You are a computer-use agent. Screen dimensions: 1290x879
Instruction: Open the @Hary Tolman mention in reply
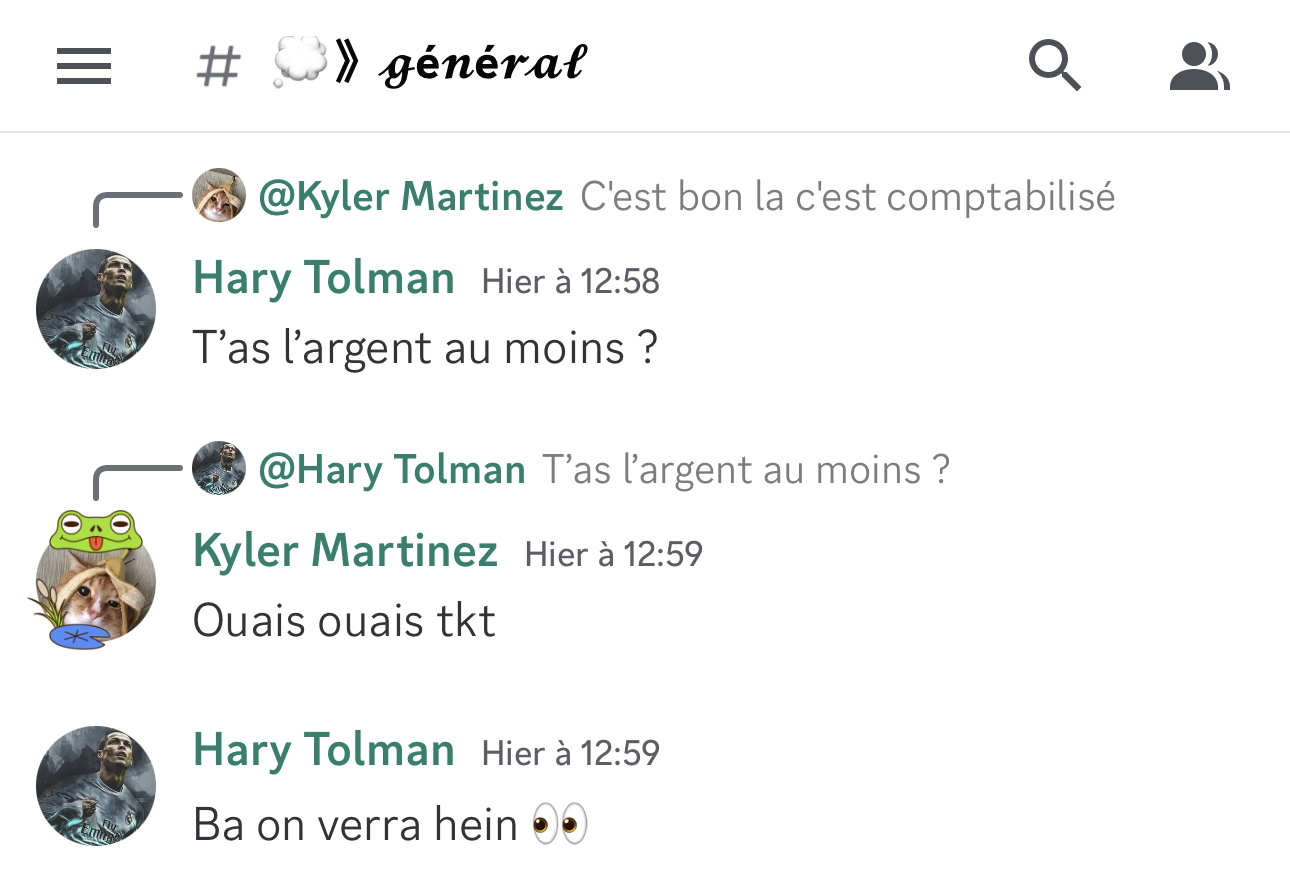tap(392, 469)
